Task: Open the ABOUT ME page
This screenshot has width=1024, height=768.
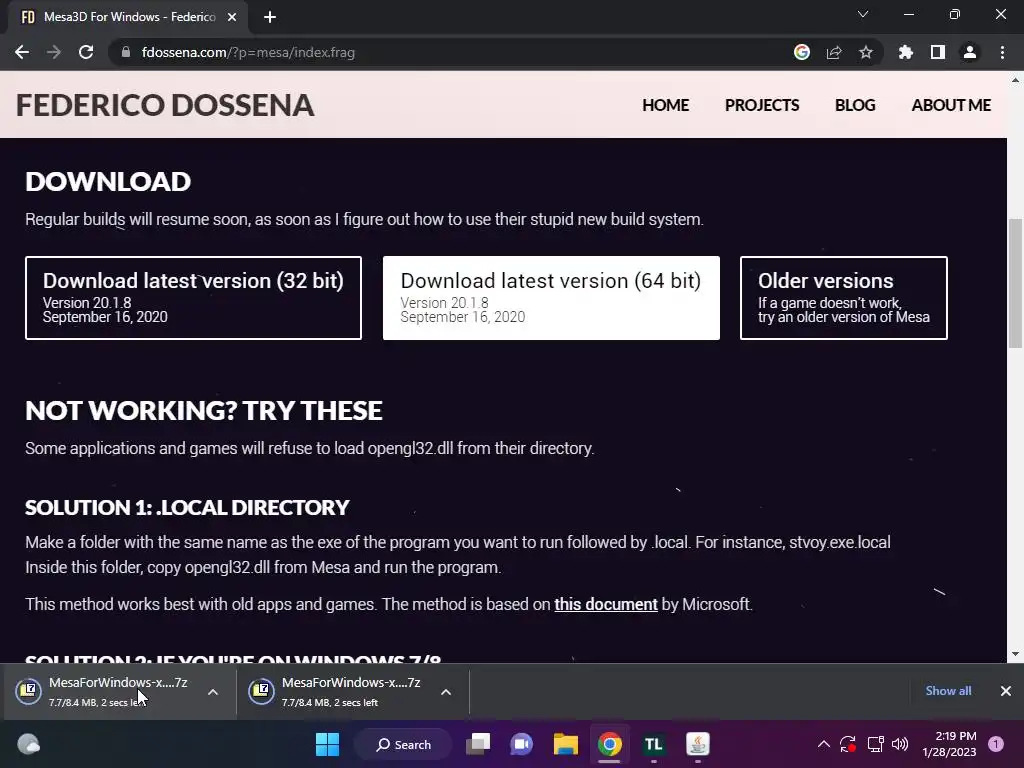Action: click(x=951, y=105)
